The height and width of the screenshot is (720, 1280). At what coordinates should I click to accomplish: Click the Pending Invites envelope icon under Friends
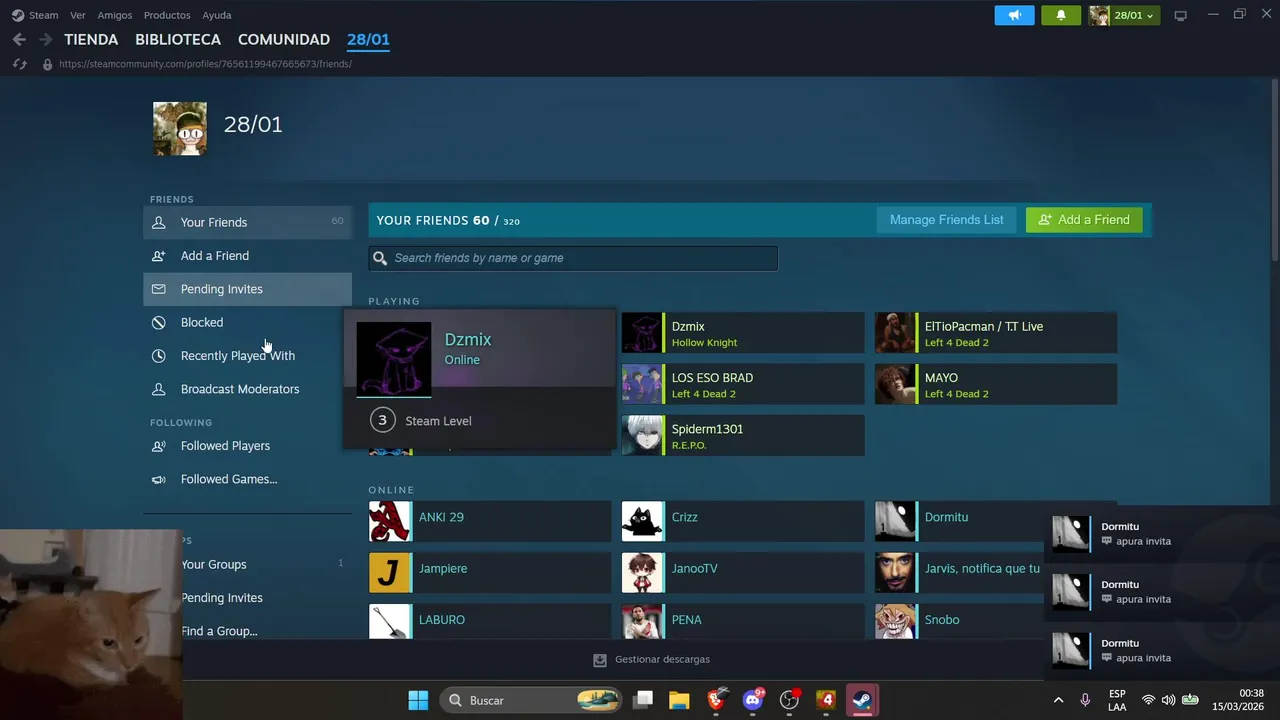[x=158, y=289]
